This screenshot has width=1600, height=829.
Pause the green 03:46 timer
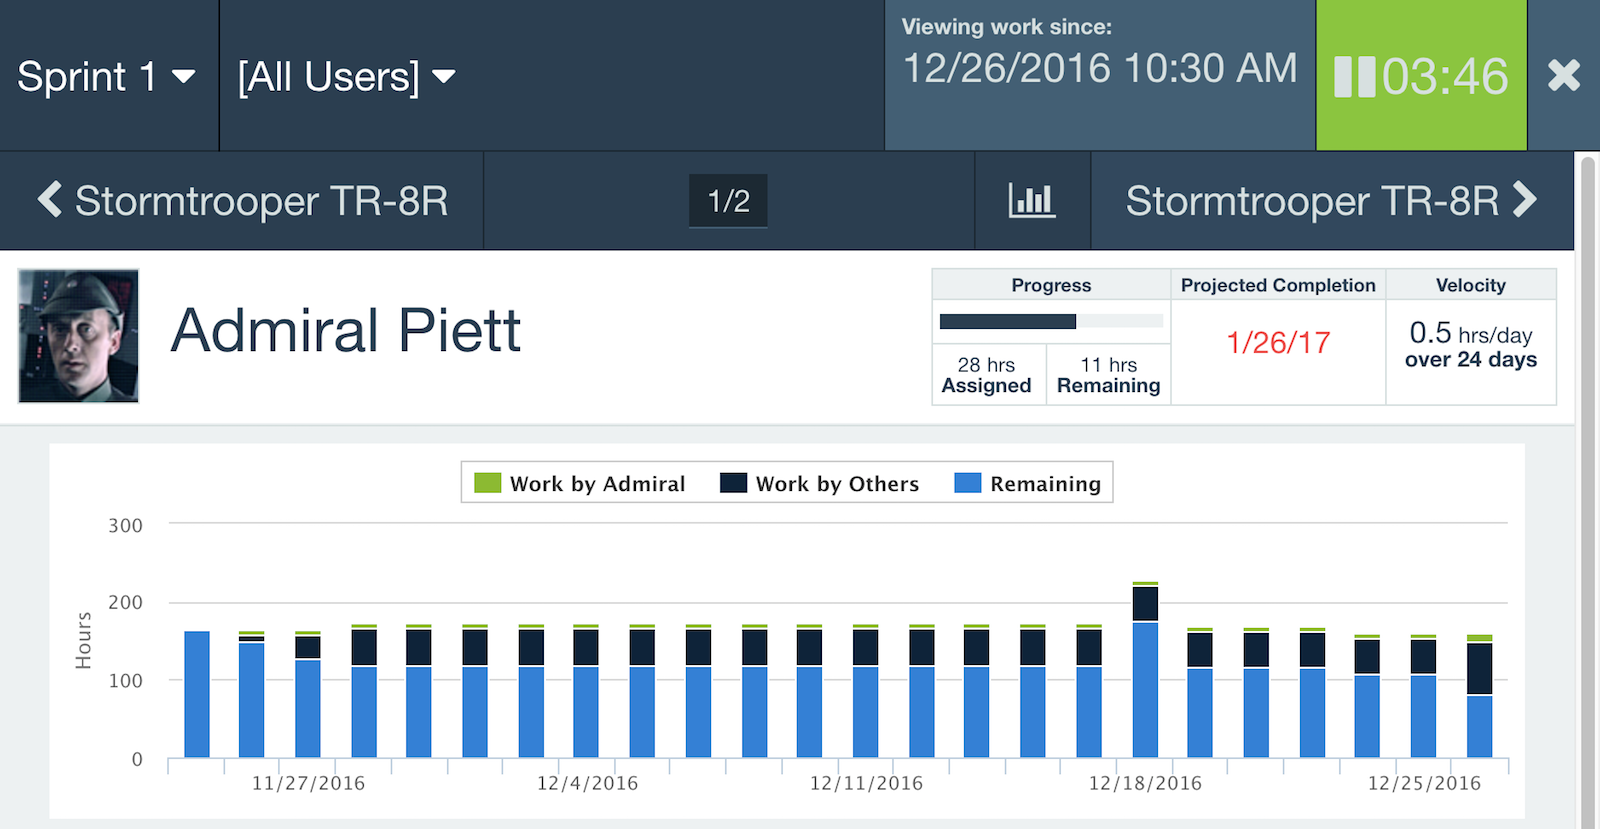coord(1356,77)
